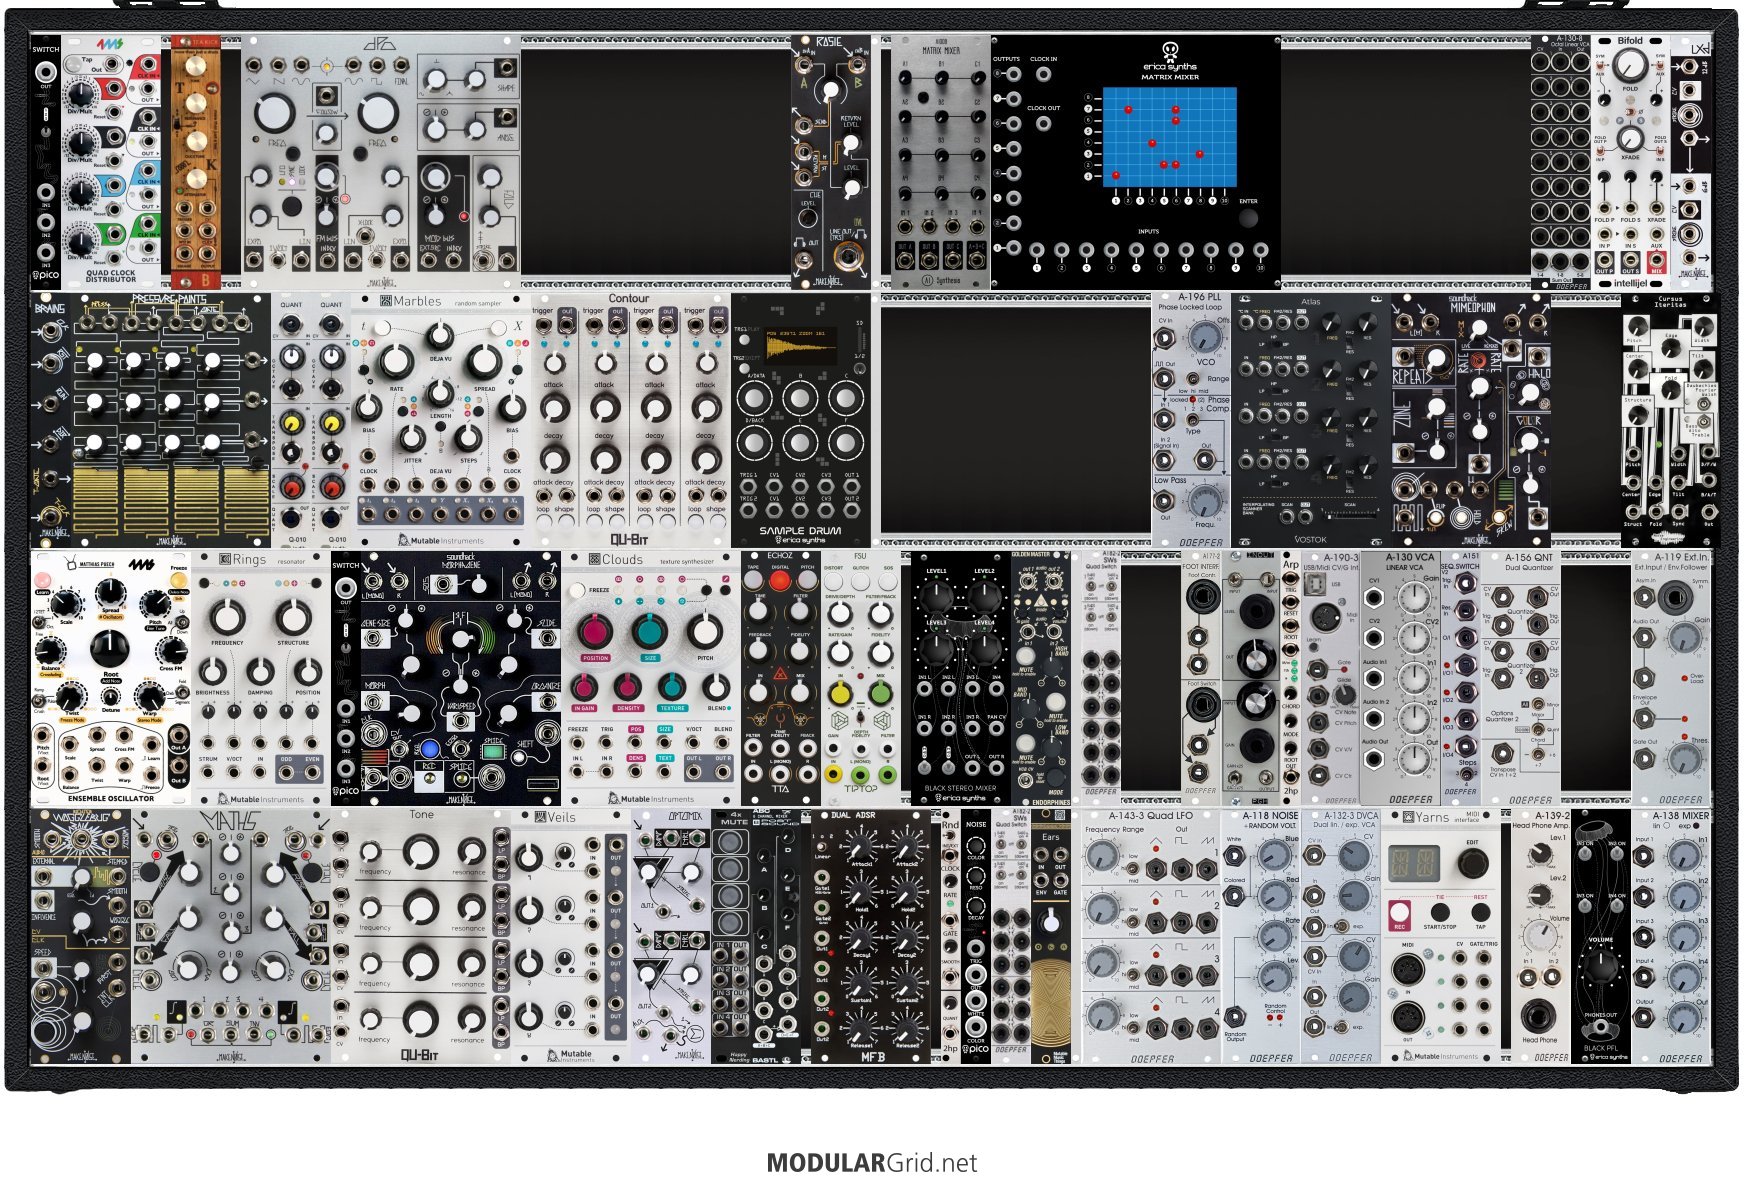Select the Intellijel Bifold module
The width and height of the screenshot is (1746, 1184).
tap(1630, 162)
